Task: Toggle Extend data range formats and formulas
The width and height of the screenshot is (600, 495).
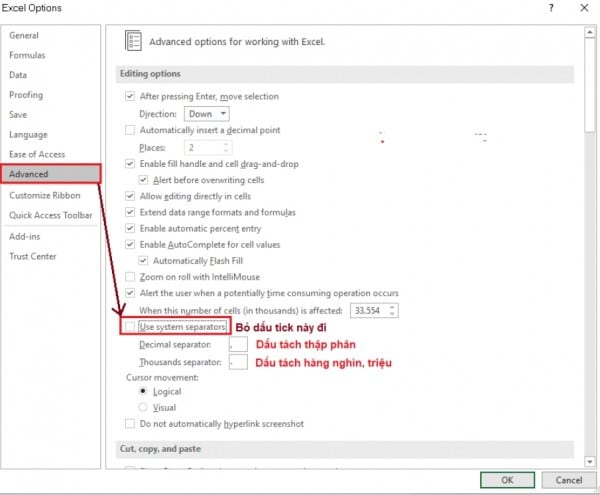Action: pyautogui.click(x=130, y=212)
